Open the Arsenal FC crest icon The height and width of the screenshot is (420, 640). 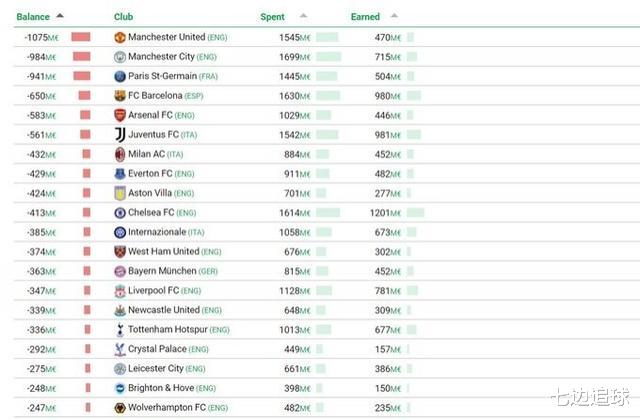[x=120, y=116]
